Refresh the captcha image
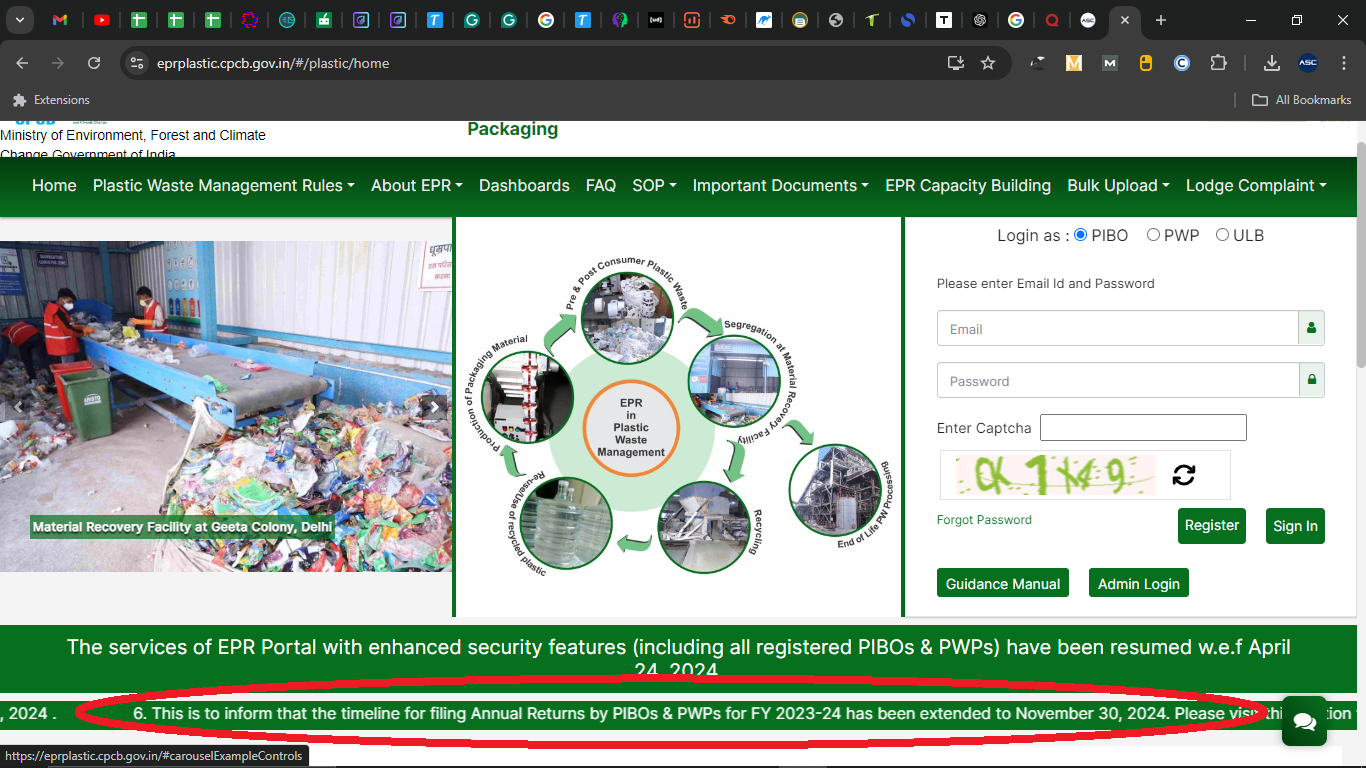 1185,475
